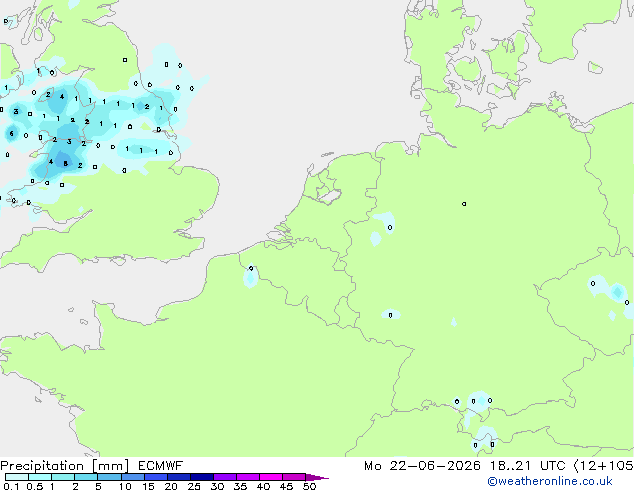This screenshot has width=634, height=490.
Task: Select the 15–20 mm legend swatch
Action: pyautogui.click(x=156, y=477)
